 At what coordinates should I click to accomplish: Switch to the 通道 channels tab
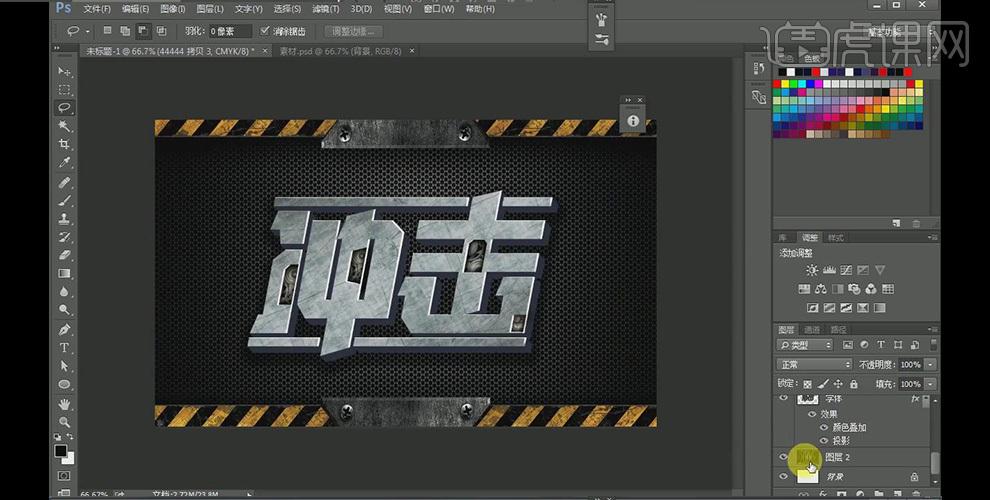click(x=812, y=330)
